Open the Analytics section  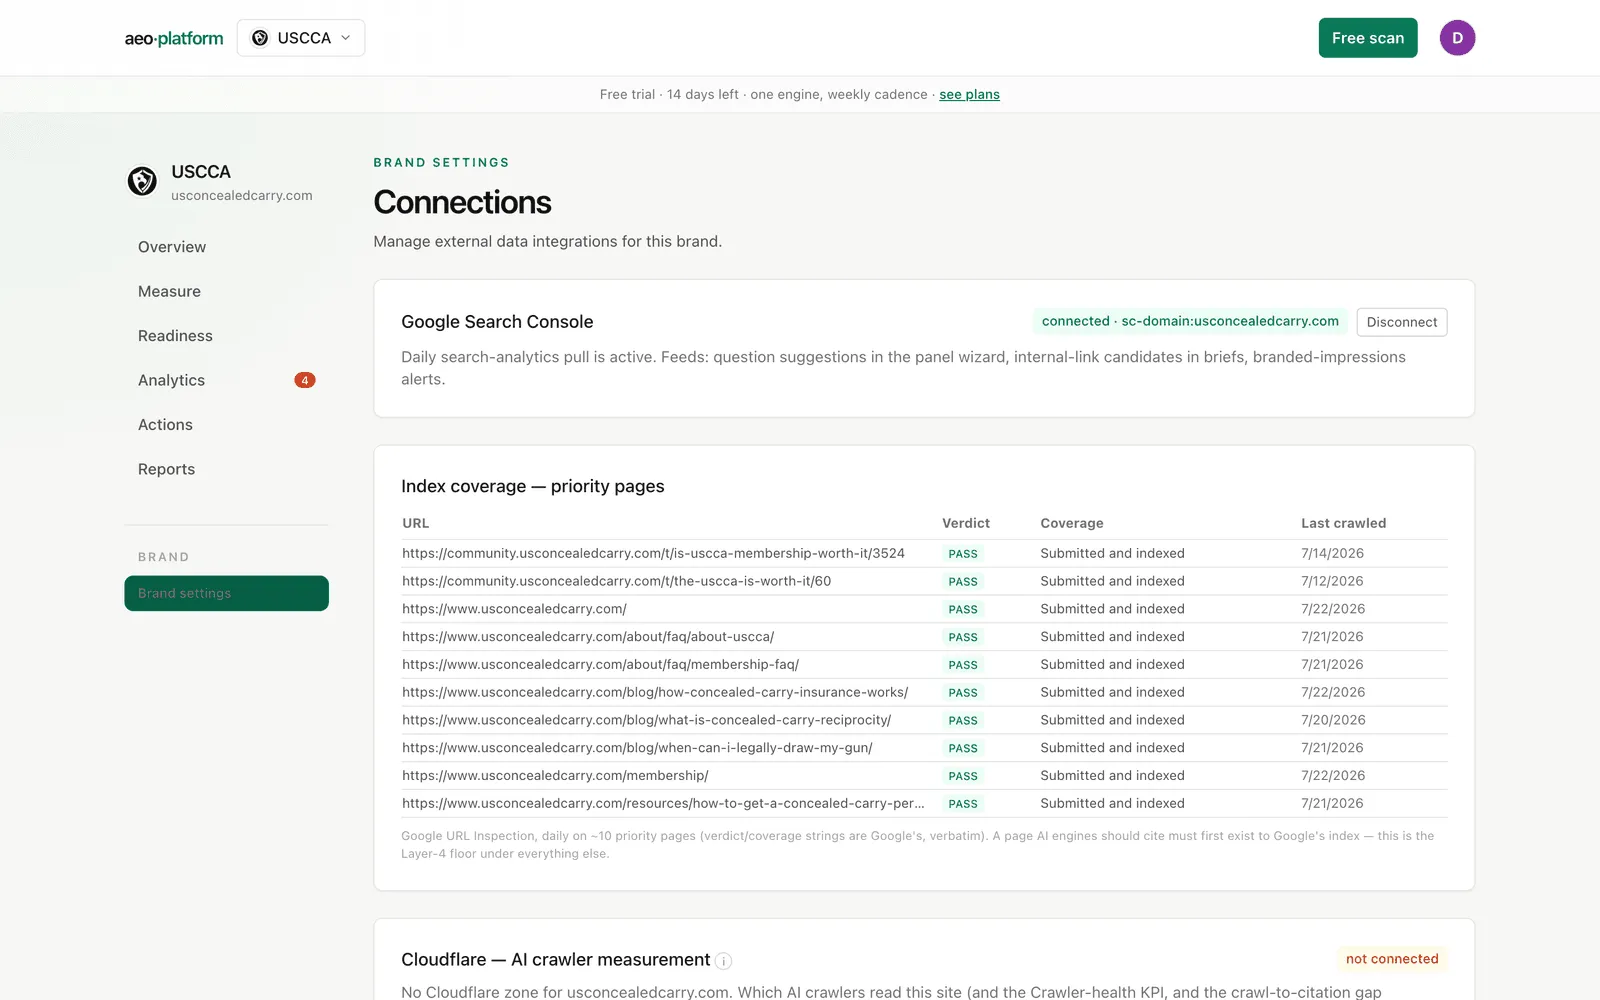click(171, 380)
